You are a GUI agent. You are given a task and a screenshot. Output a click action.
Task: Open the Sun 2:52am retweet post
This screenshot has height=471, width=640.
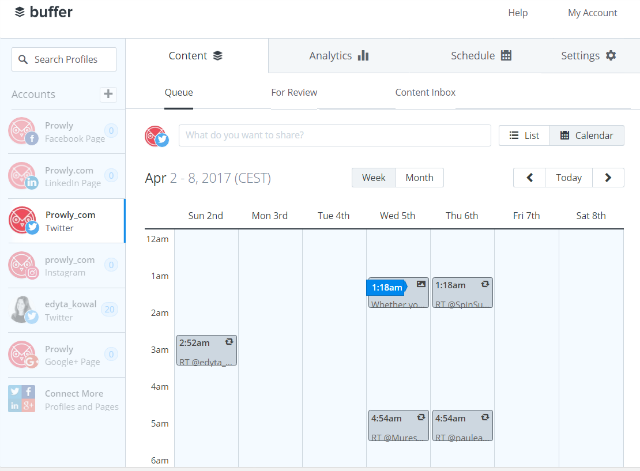click(x=206, y=351)
